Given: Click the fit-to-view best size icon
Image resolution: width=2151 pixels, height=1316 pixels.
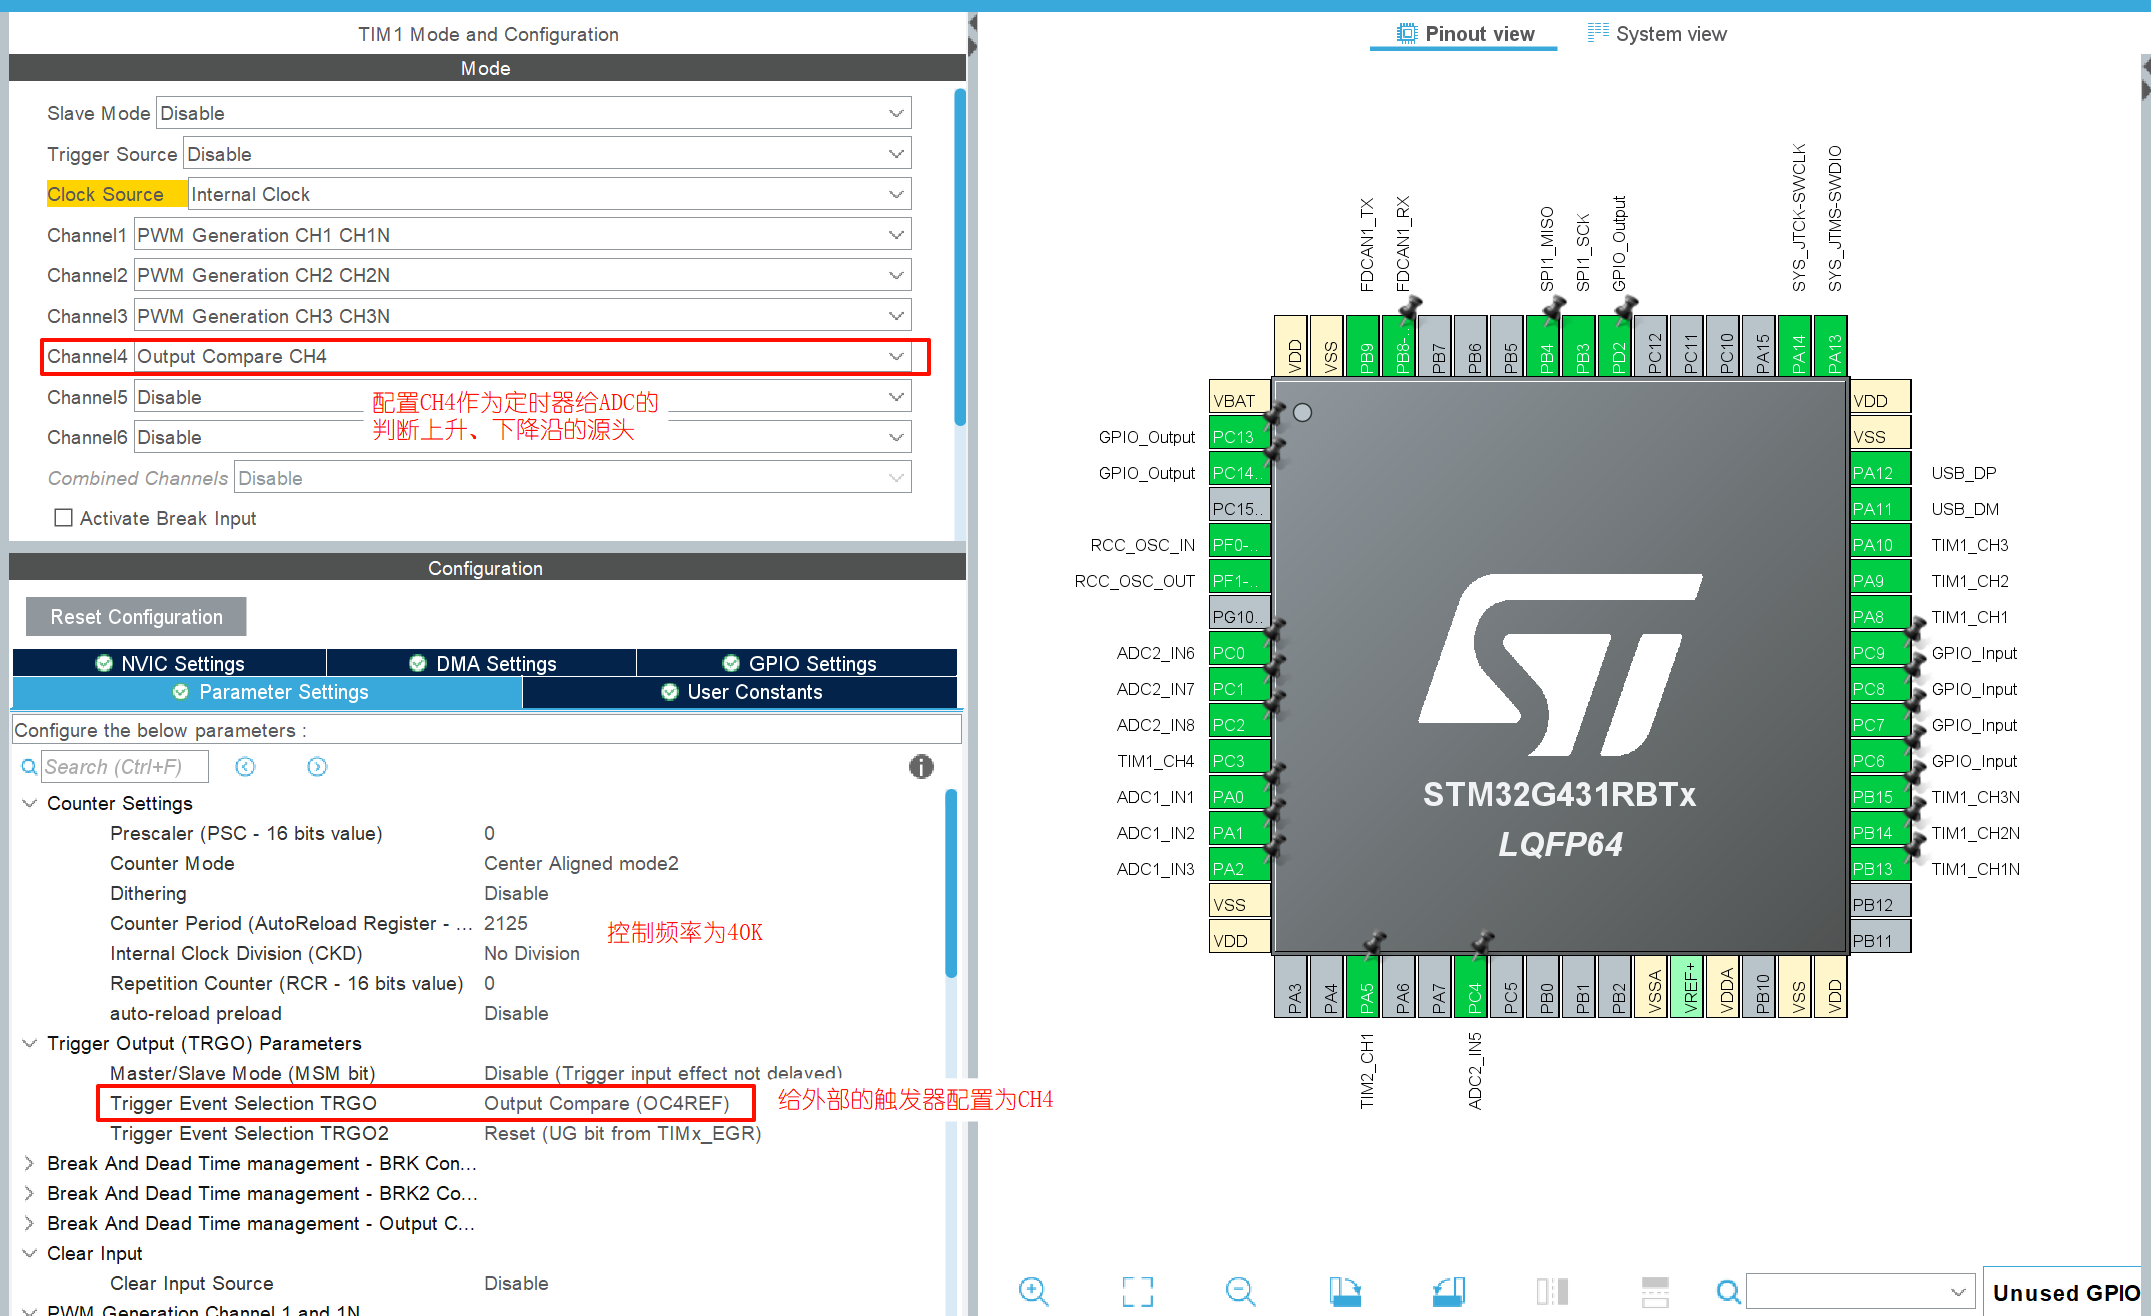Looking at the screenshot, I should point(1137,1291).
